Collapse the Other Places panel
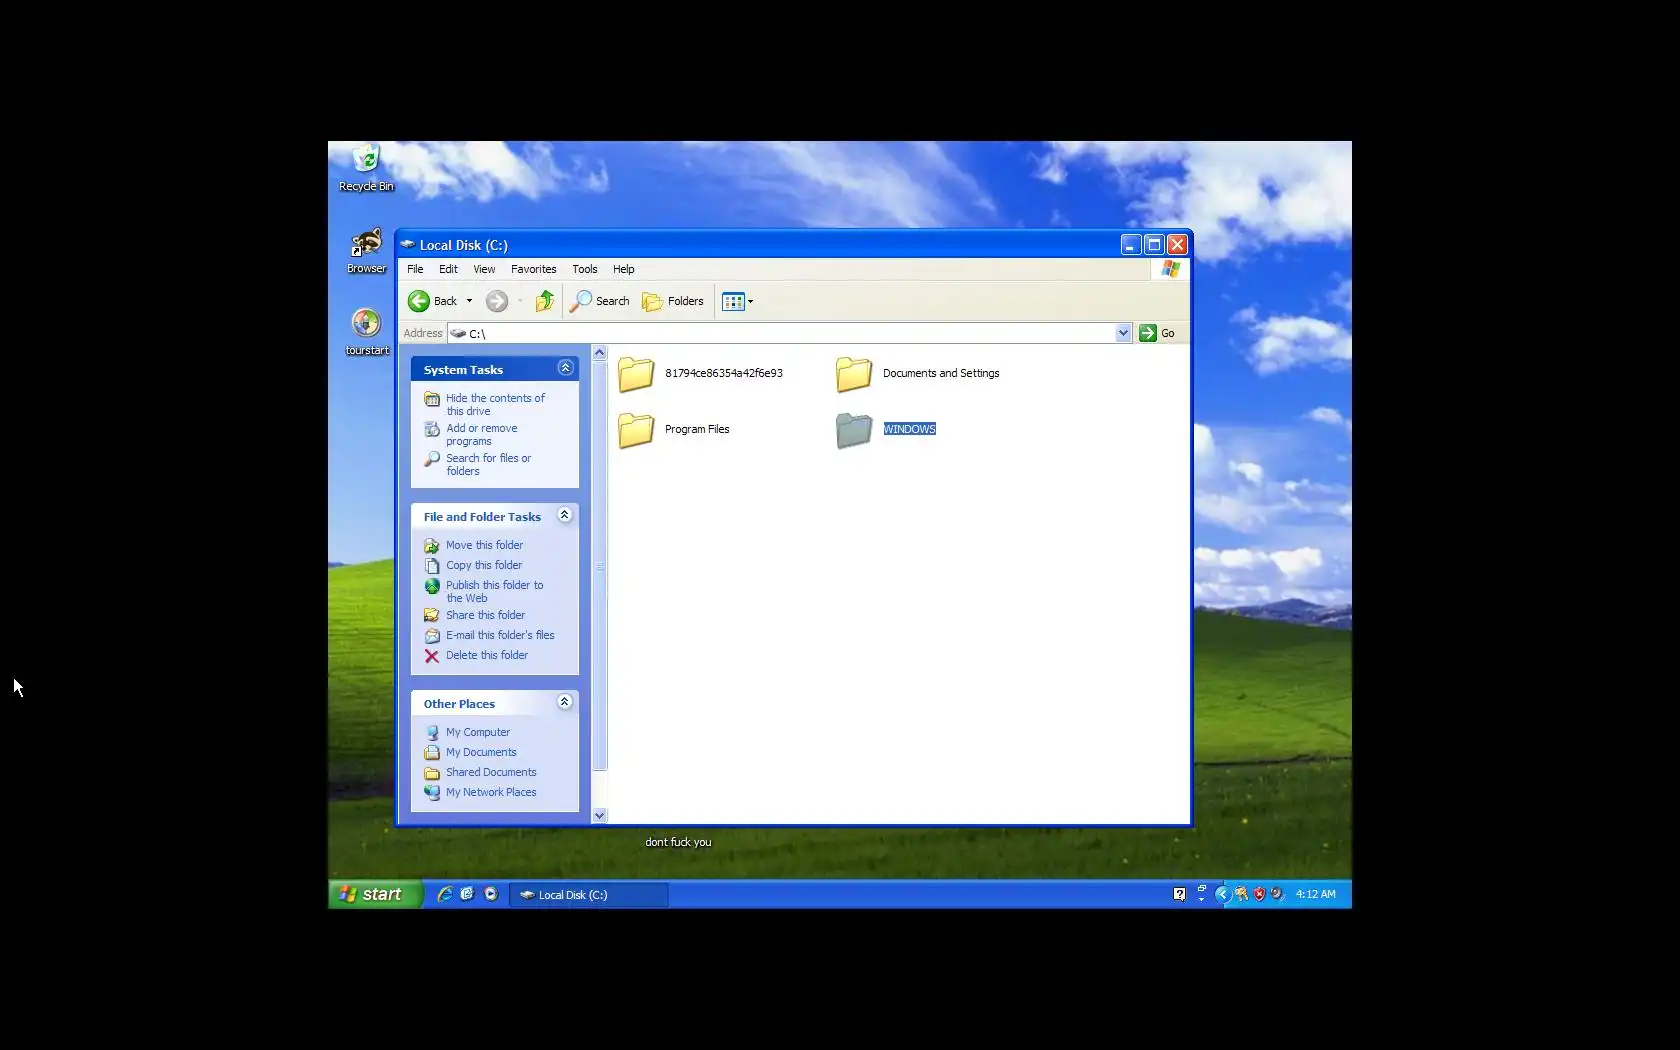Image resolution: width=1680 pixels, height=1050 pixels. pos(565,702)
